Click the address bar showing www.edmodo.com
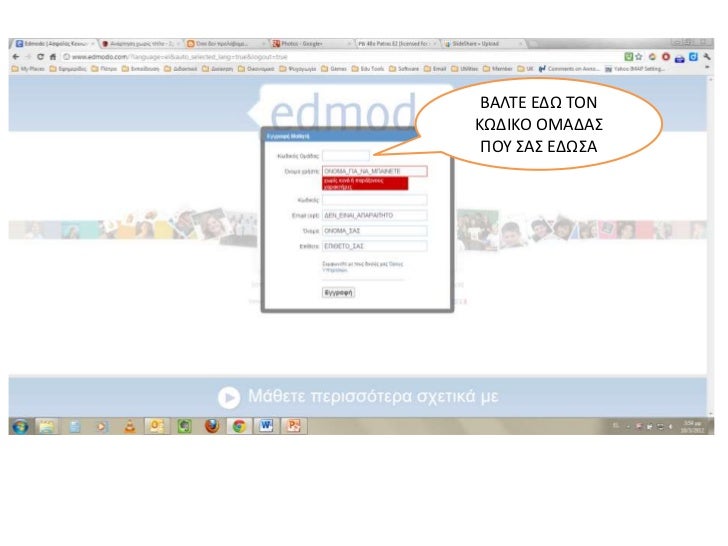728x546 pixels. click(x=341, y=57)
